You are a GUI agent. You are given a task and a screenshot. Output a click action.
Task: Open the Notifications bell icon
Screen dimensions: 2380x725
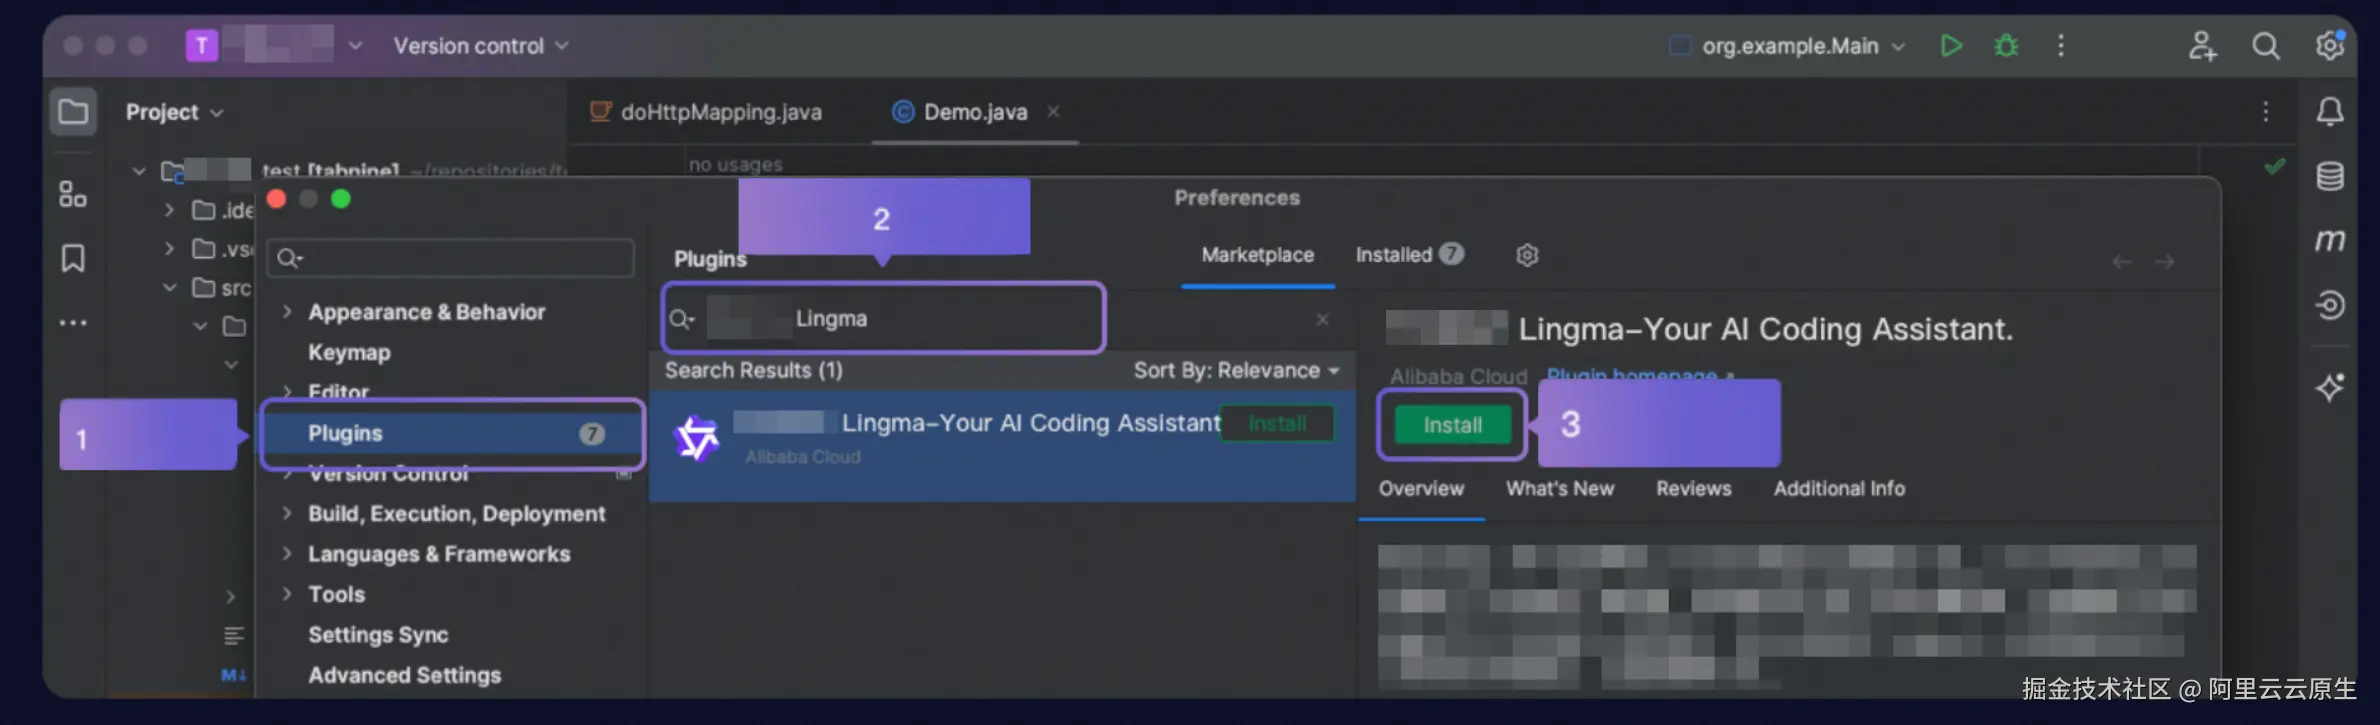tap(2330, 112)
